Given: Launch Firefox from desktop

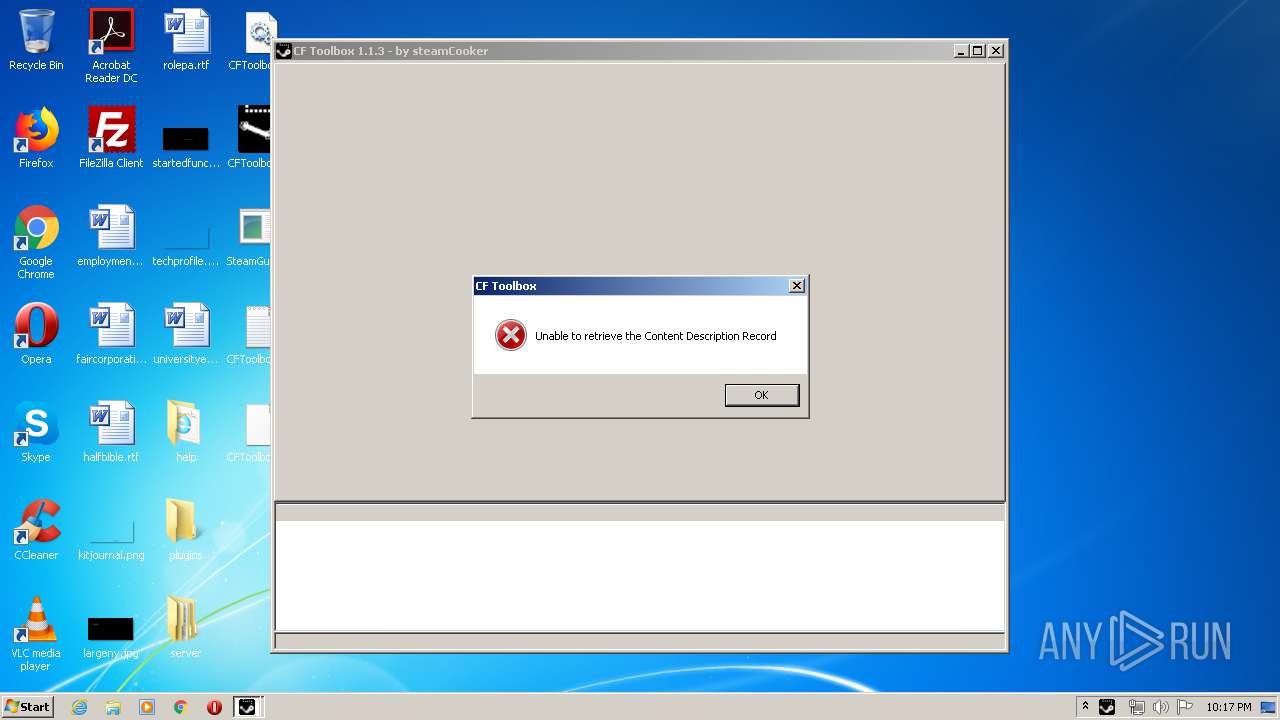Looking at the screenshot, I should [36, 139].
